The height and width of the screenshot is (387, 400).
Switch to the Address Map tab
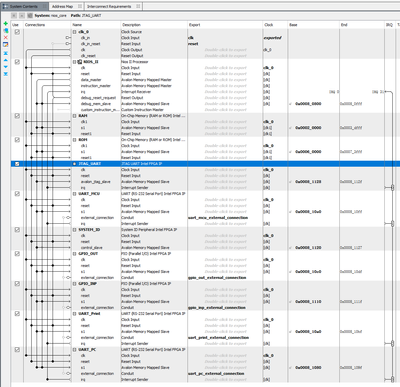pyautogui.click(x=62, y=6)
